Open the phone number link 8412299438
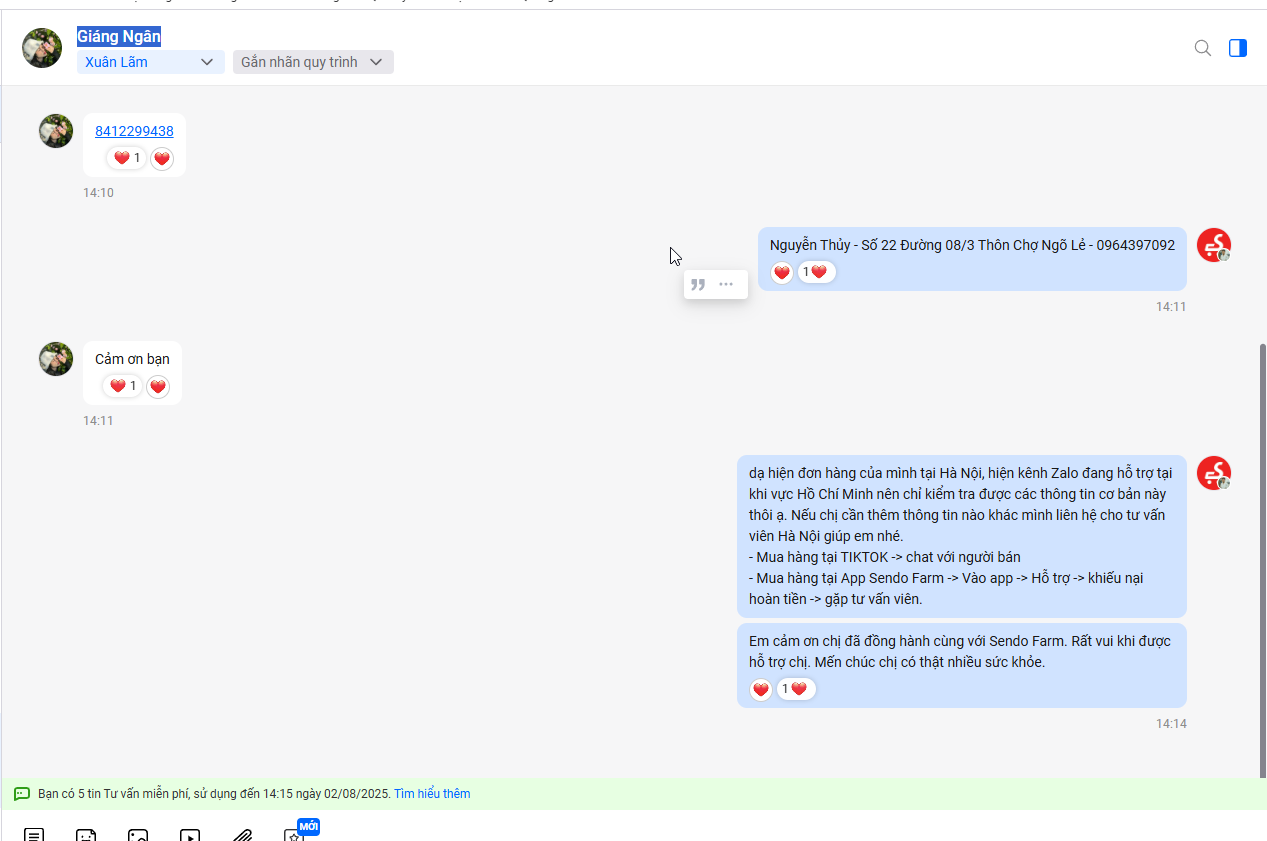Image resolution: width=1267 pixels, height=841 pixels. 134,131
